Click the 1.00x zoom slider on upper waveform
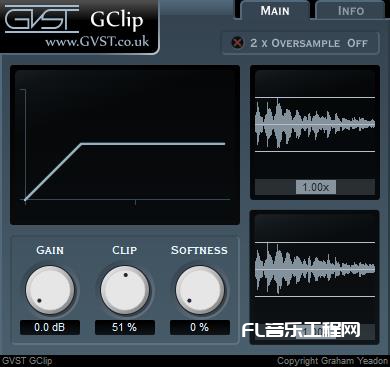 [x=316, y=187]
